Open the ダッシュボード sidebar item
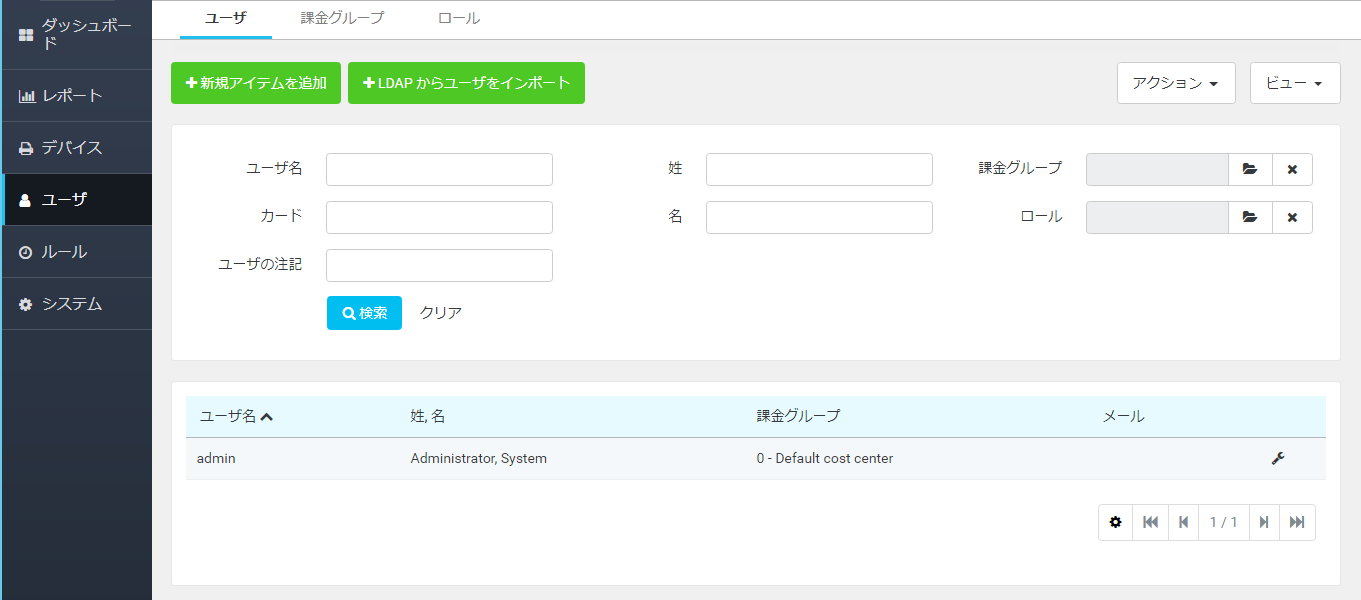Screen dimensions: 1361x600 click(77, 34)
